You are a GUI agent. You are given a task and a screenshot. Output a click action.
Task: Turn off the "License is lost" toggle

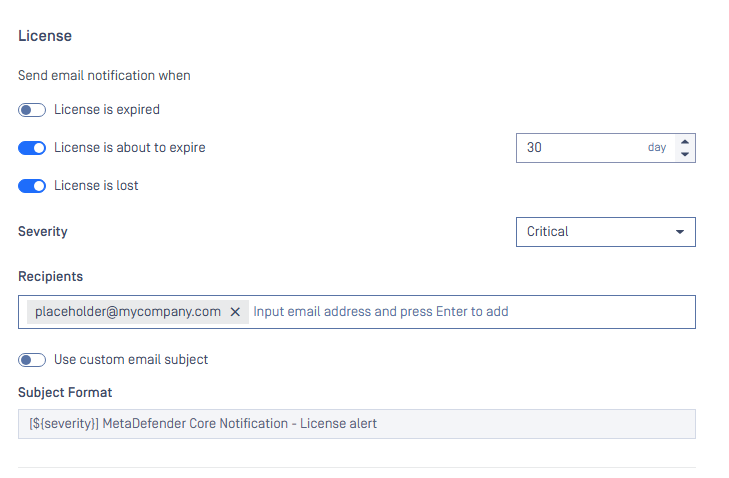[32, 185]
